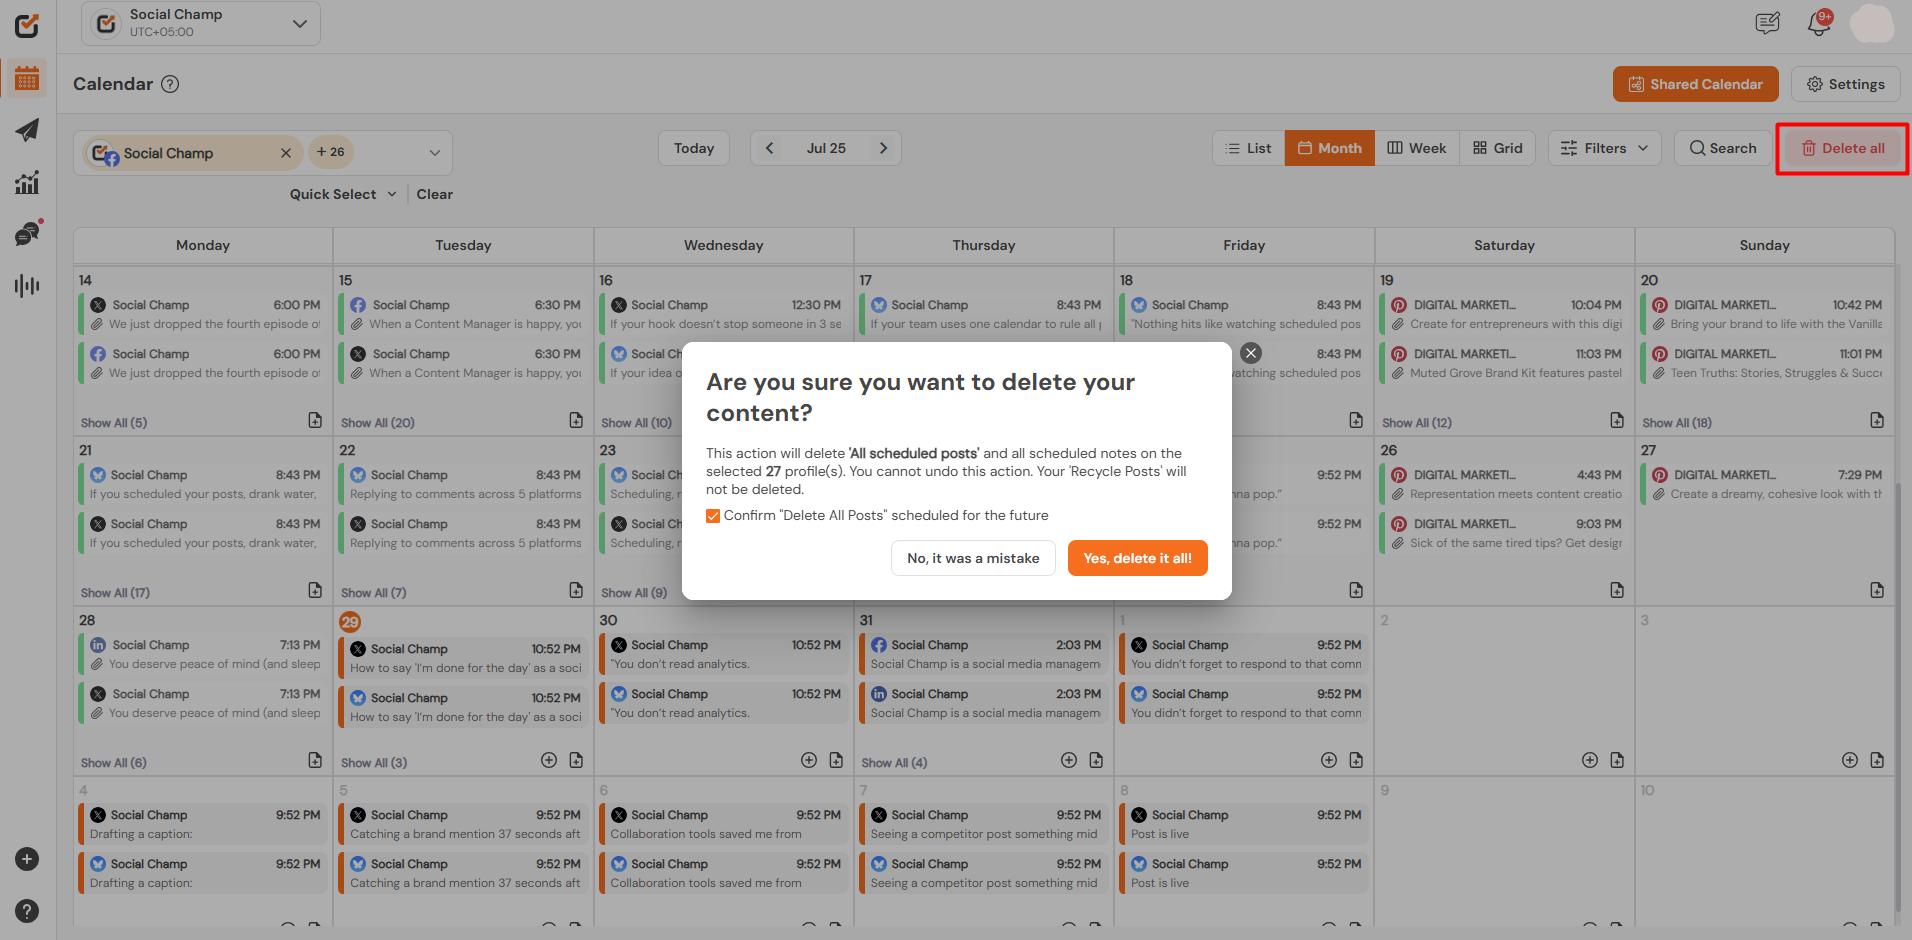Click the Calendar help info icon
This screenshot has height=940, width=1912.
coord(170,84)
